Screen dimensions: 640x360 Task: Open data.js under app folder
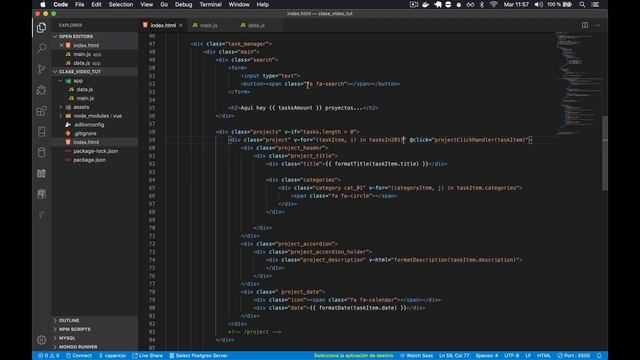click(x=84, y=89)
